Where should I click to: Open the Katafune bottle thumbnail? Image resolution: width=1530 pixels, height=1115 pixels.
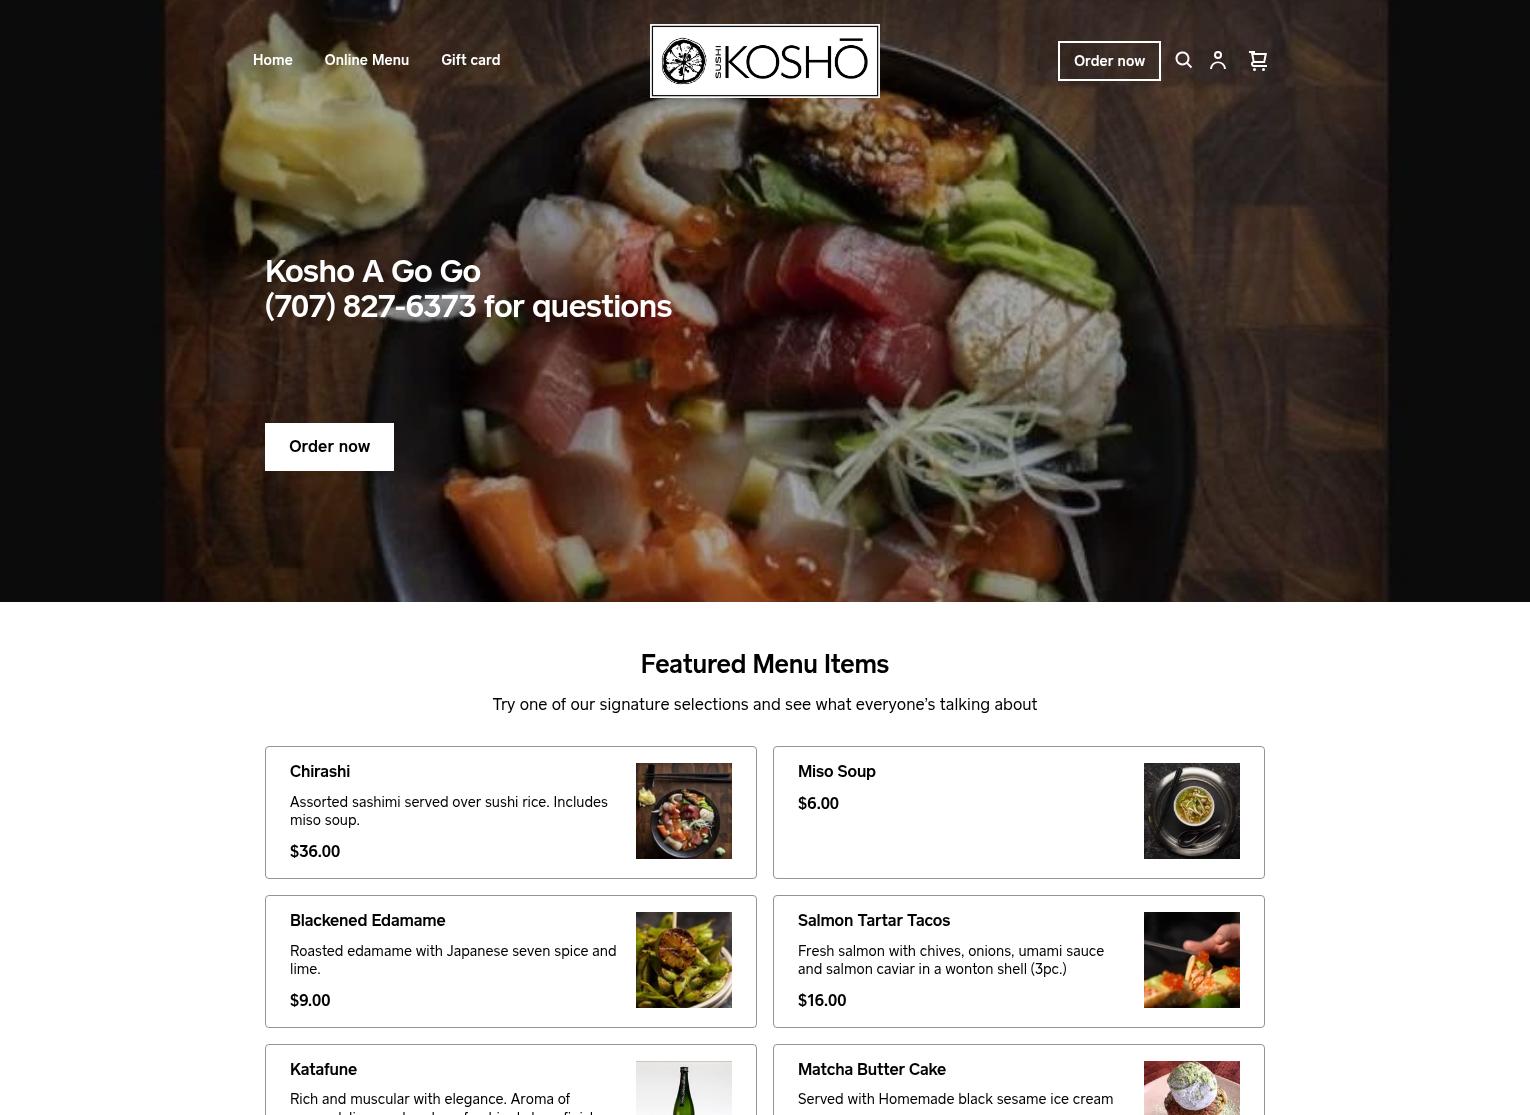(684, 1088)
